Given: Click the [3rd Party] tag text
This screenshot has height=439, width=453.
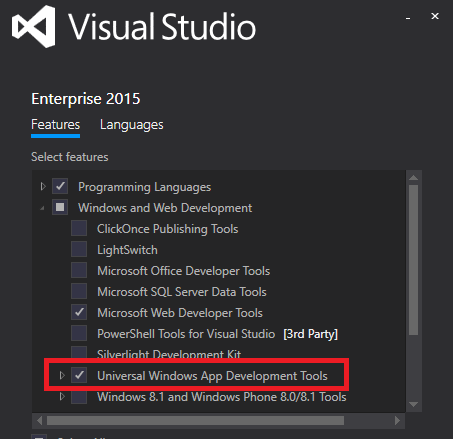Looking at the screenshot, I should coord(310,334).
